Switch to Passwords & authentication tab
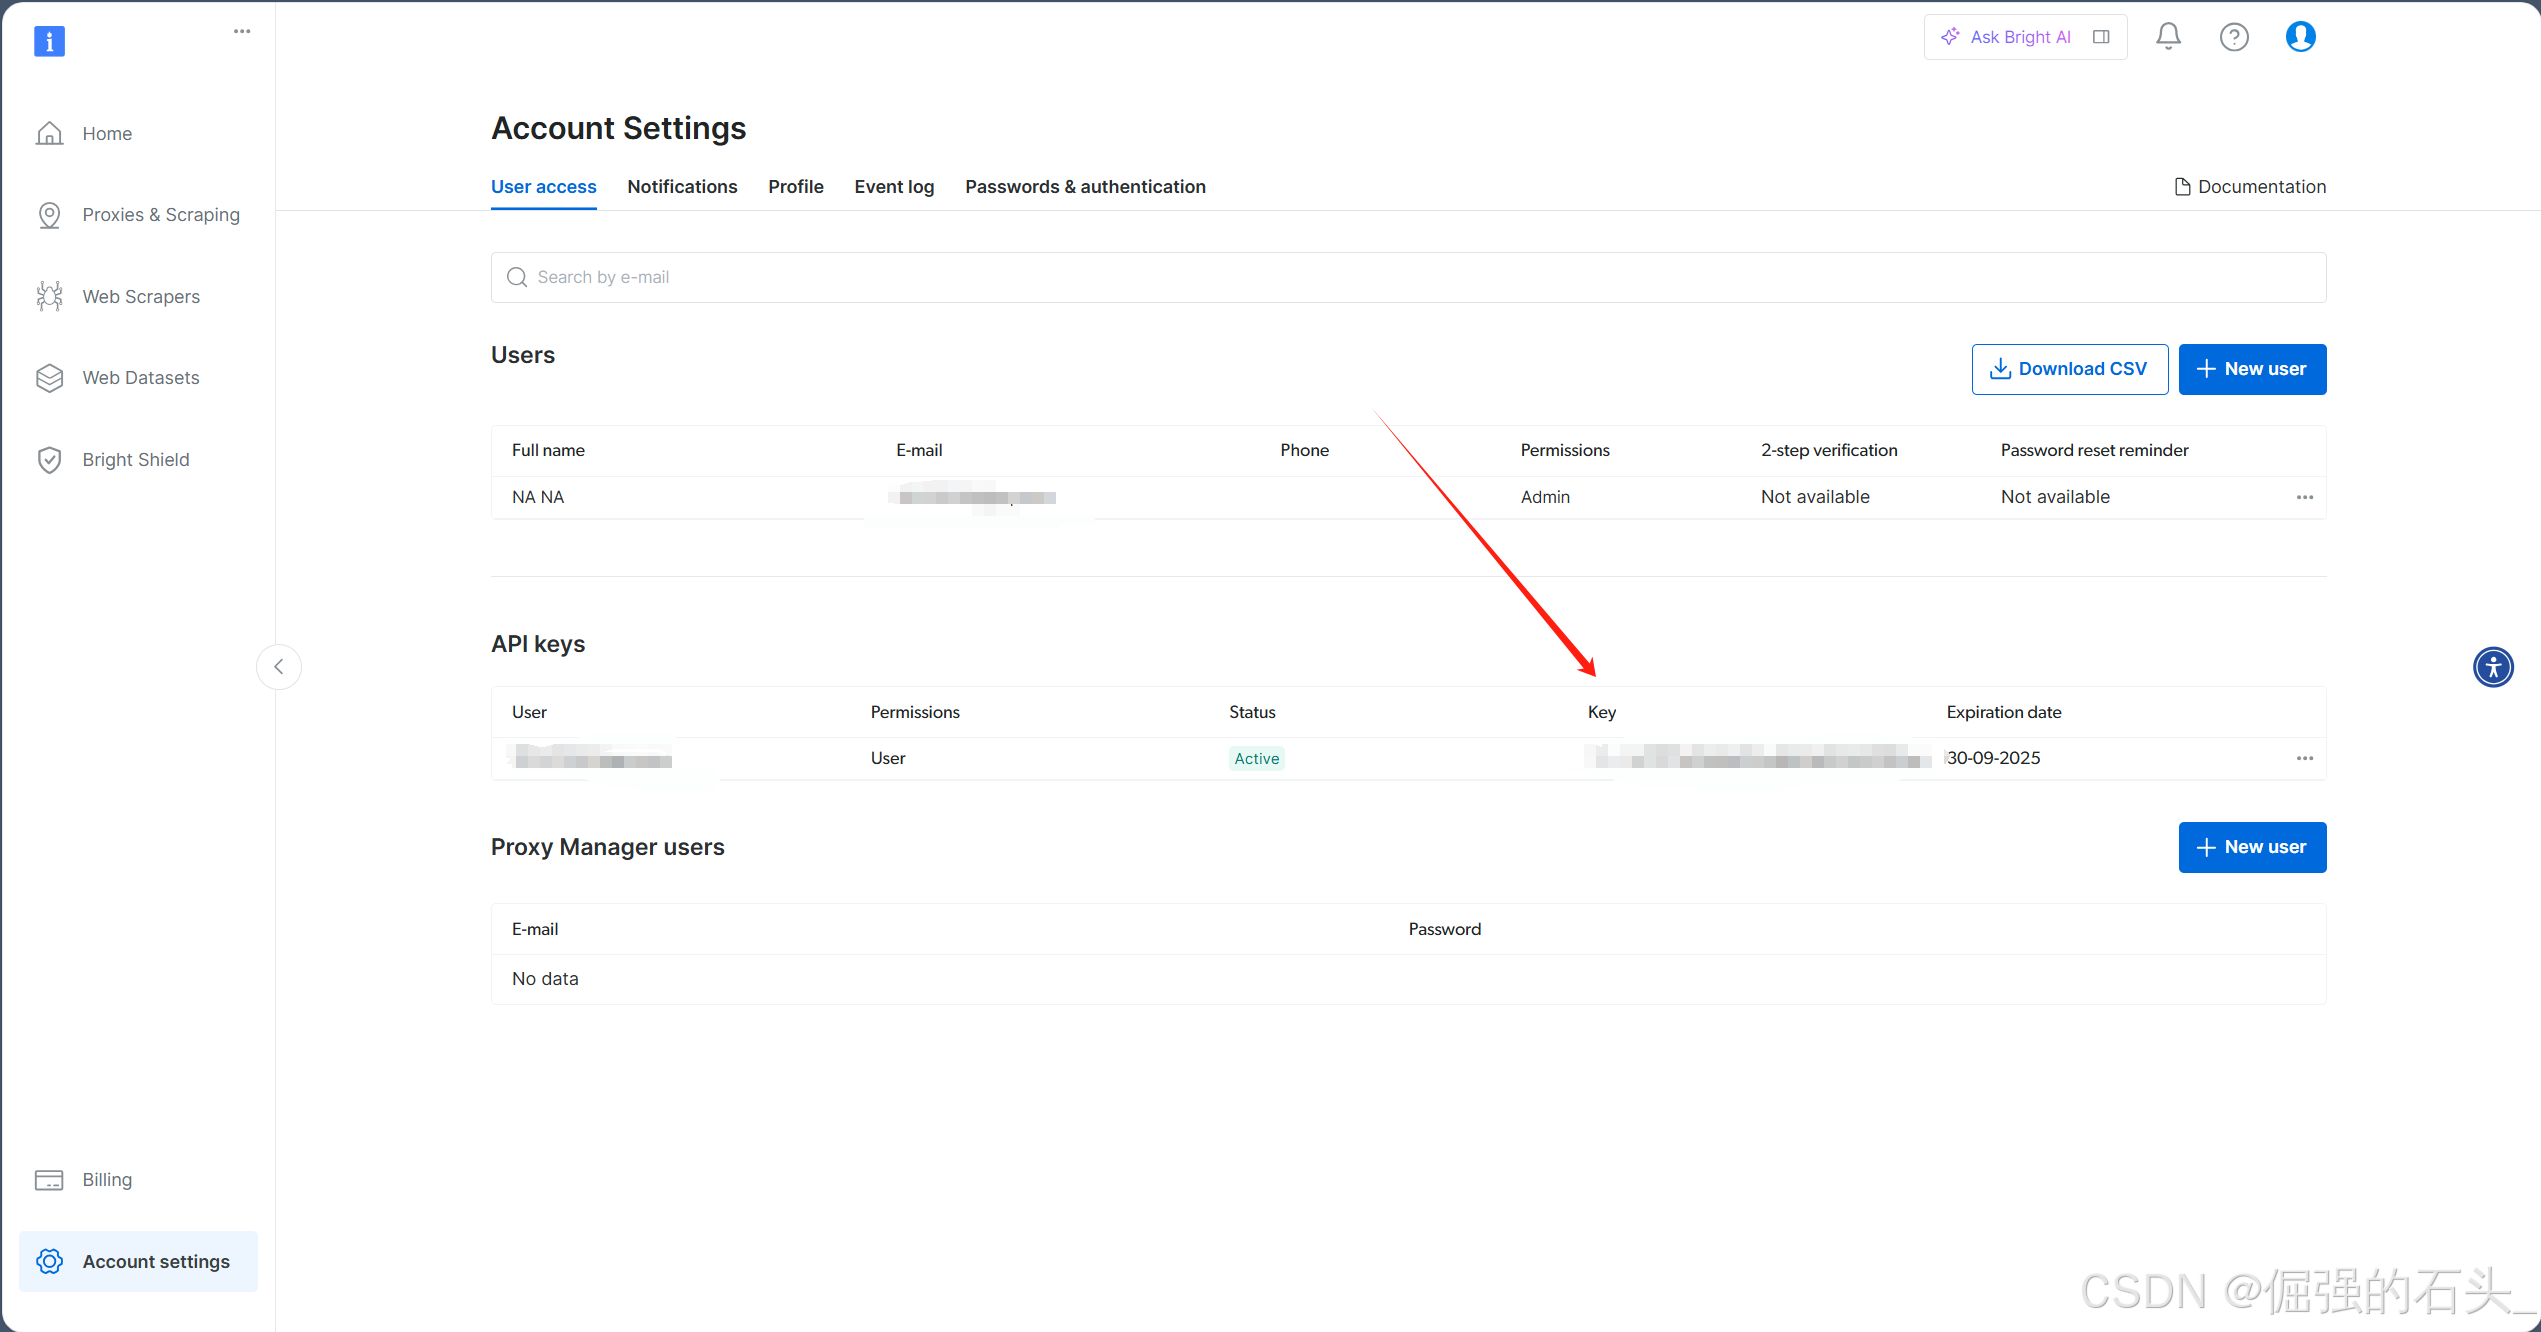The width and height of the screenshot is (2541, 1332). click(x=1085, y=187)
